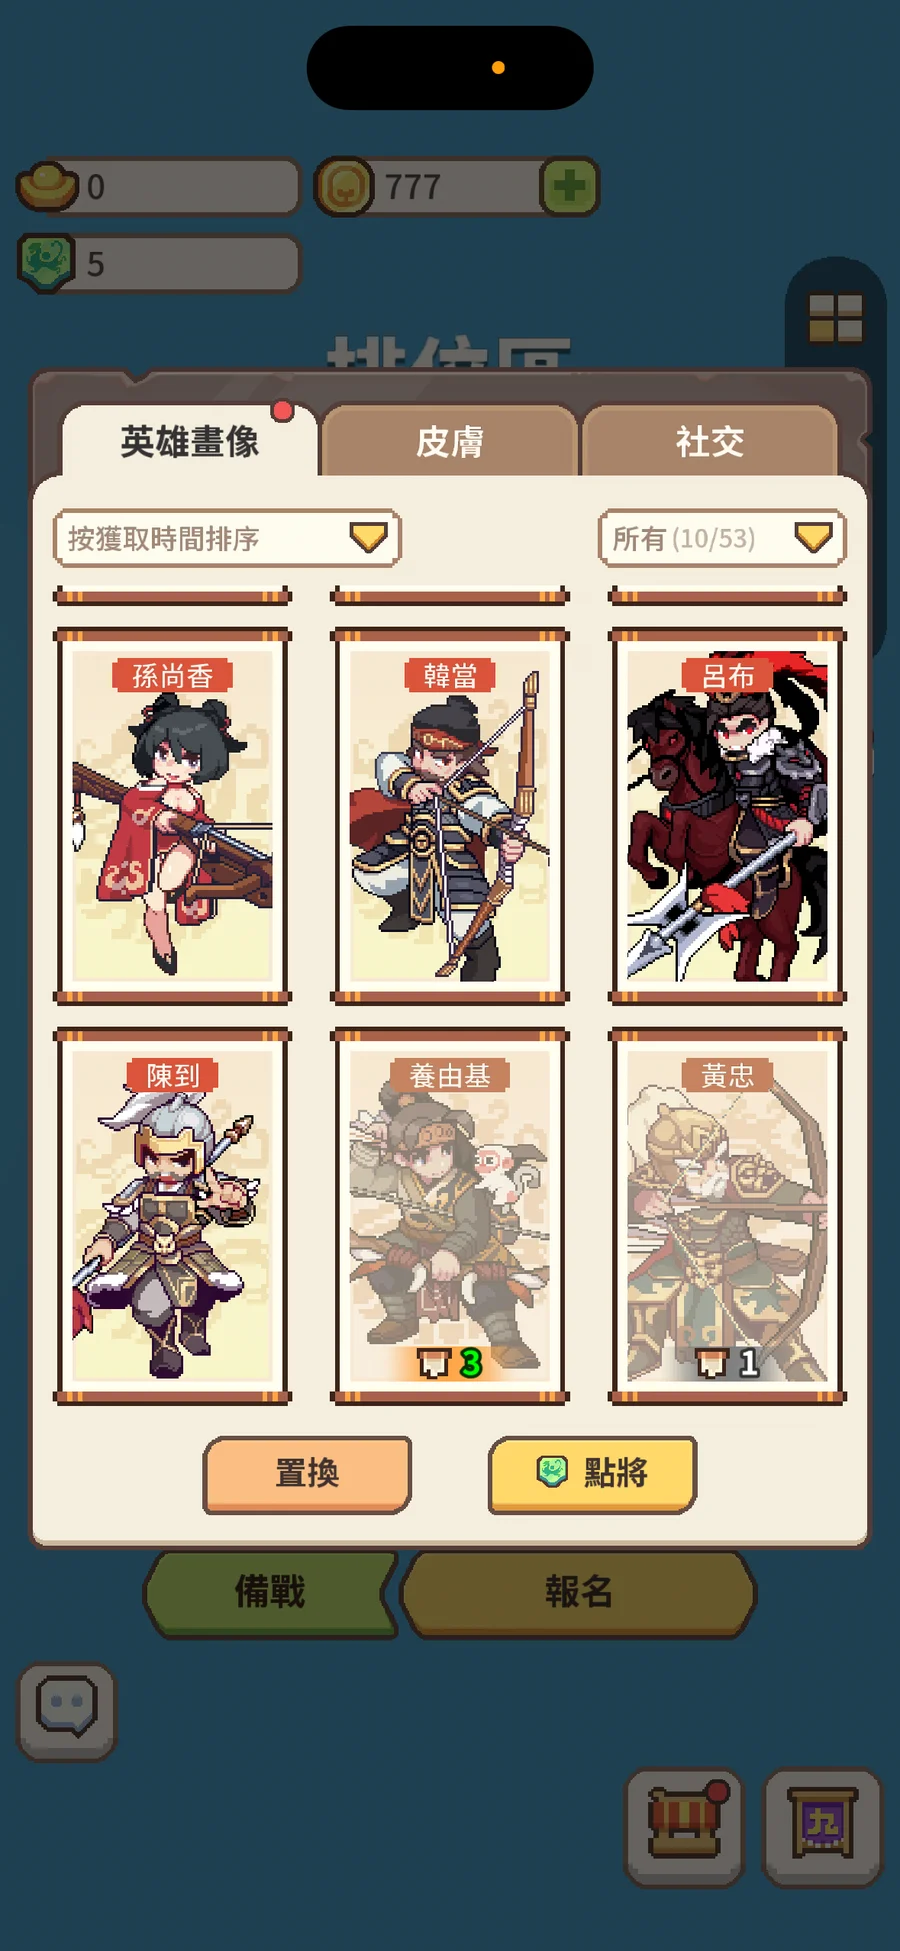The width and height of the screenshot is (900, 1951).
Task: Switch to the 皮膚 tab
Action: click(x=450, y=441)
